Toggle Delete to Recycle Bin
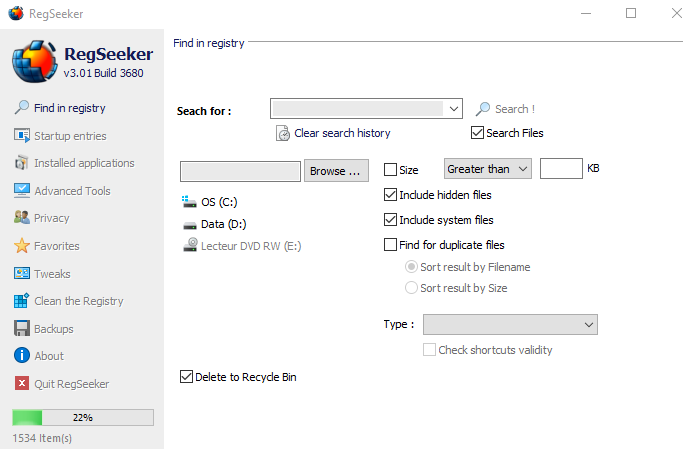Screen dimensions: 700x449 186,377
